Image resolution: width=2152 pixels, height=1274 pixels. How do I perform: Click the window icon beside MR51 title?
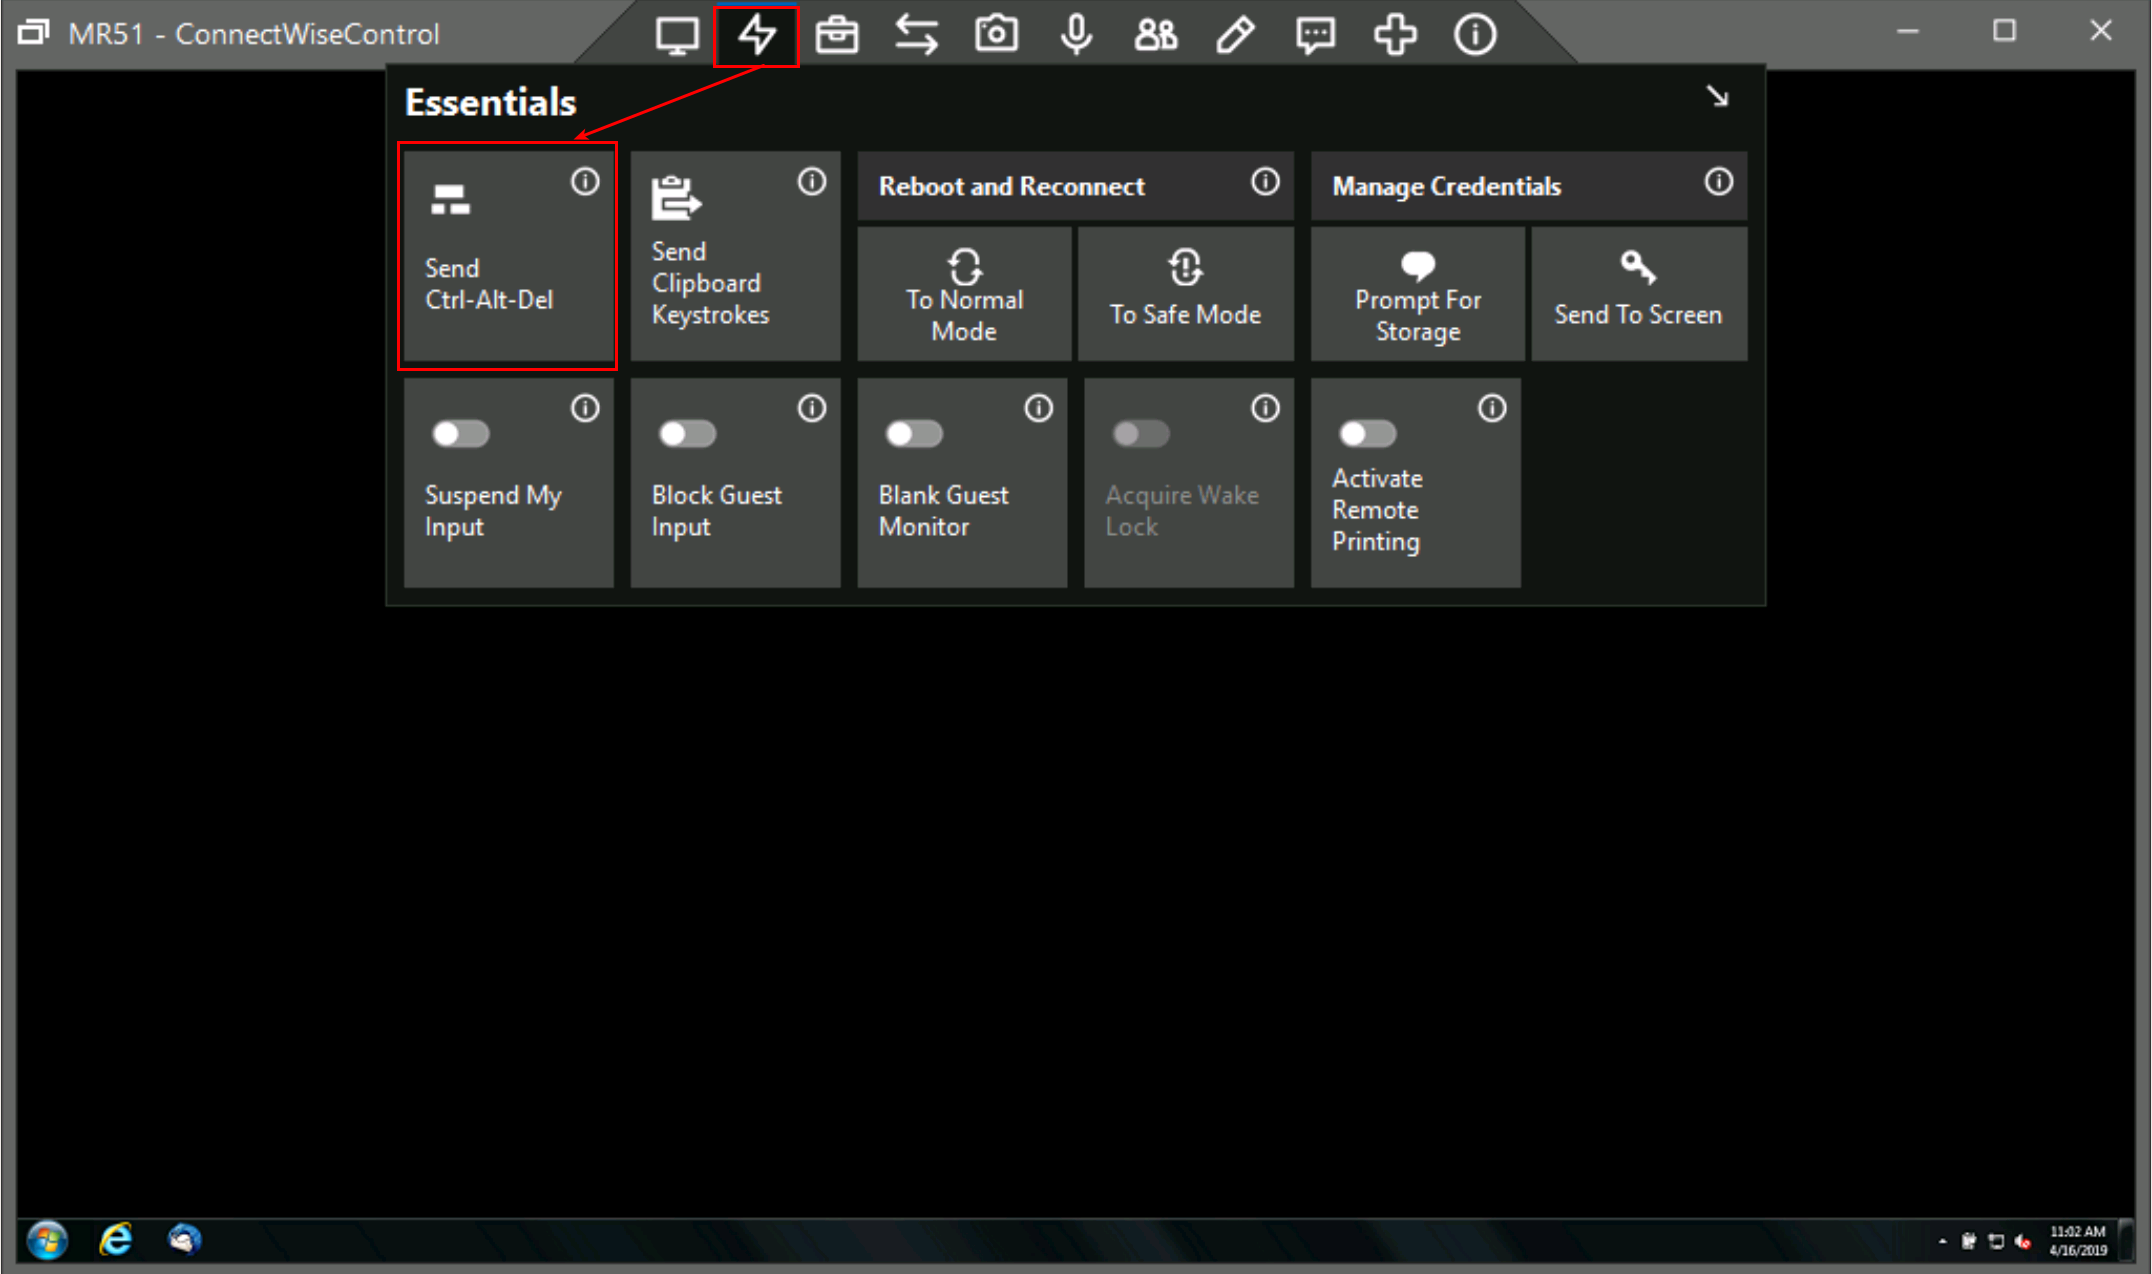coord(33,33)
